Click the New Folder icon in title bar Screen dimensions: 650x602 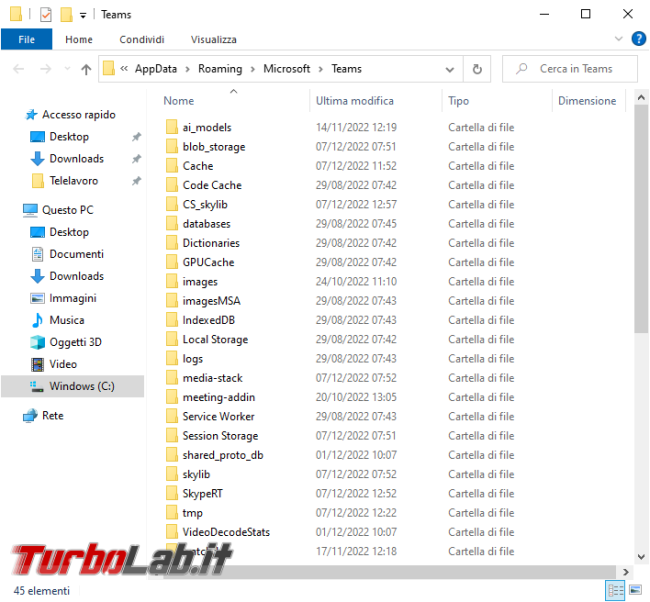66,15
